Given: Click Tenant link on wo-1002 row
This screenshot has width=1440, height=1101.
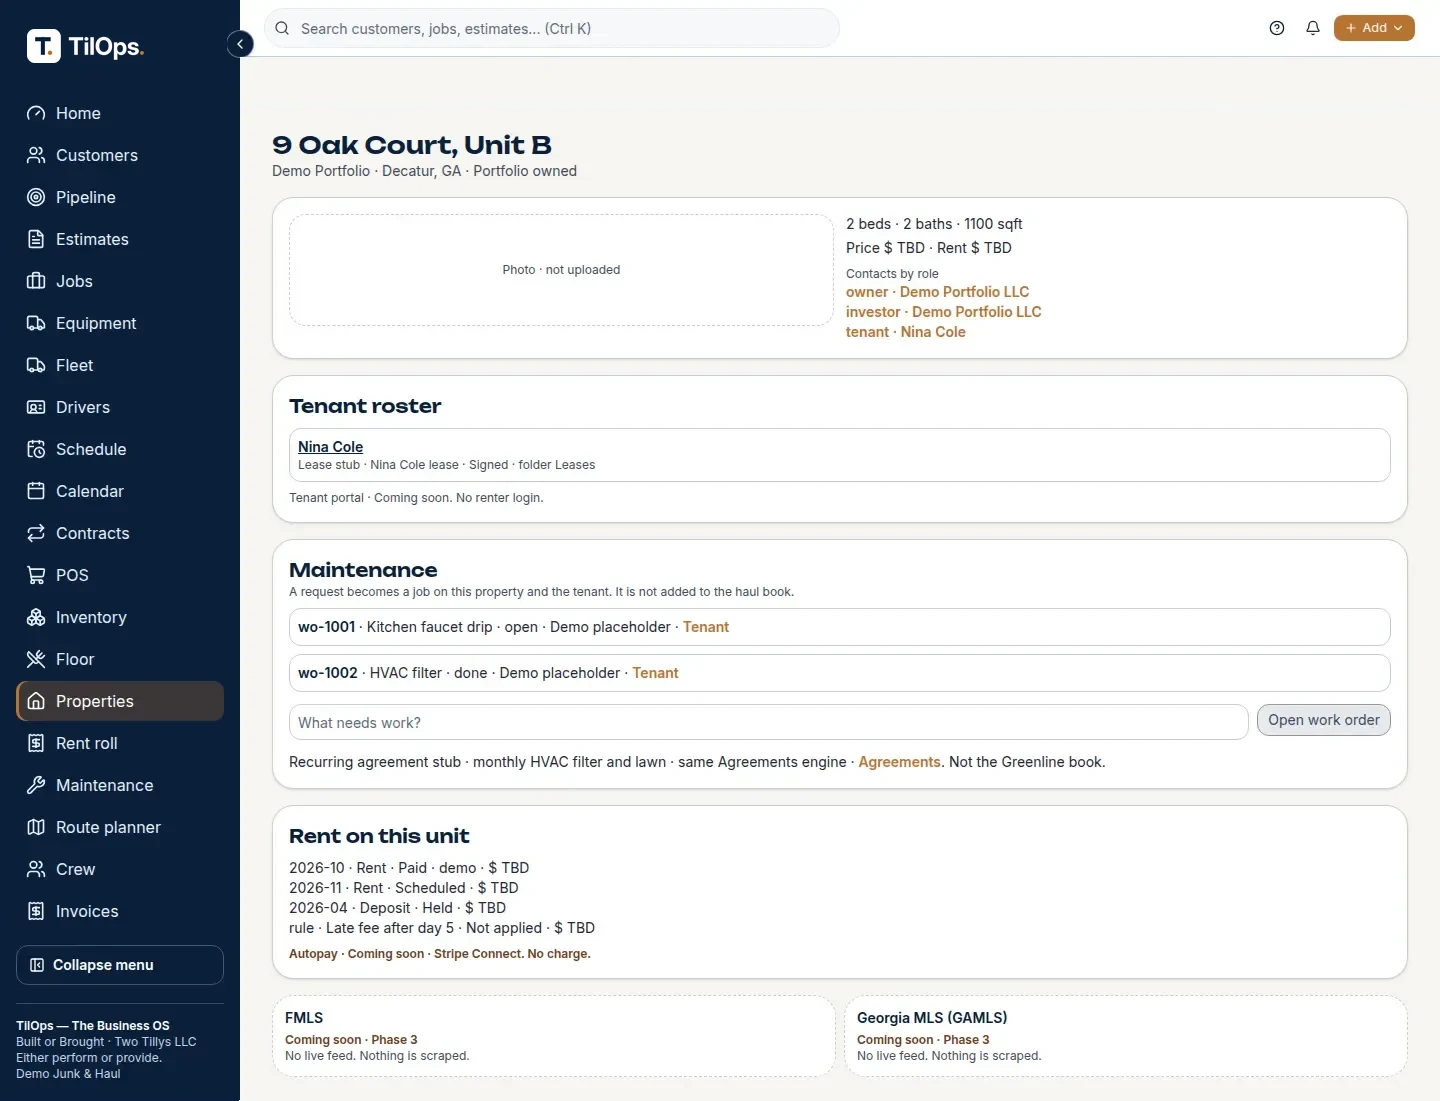Looking at the screenshot, I should point(655,673).
